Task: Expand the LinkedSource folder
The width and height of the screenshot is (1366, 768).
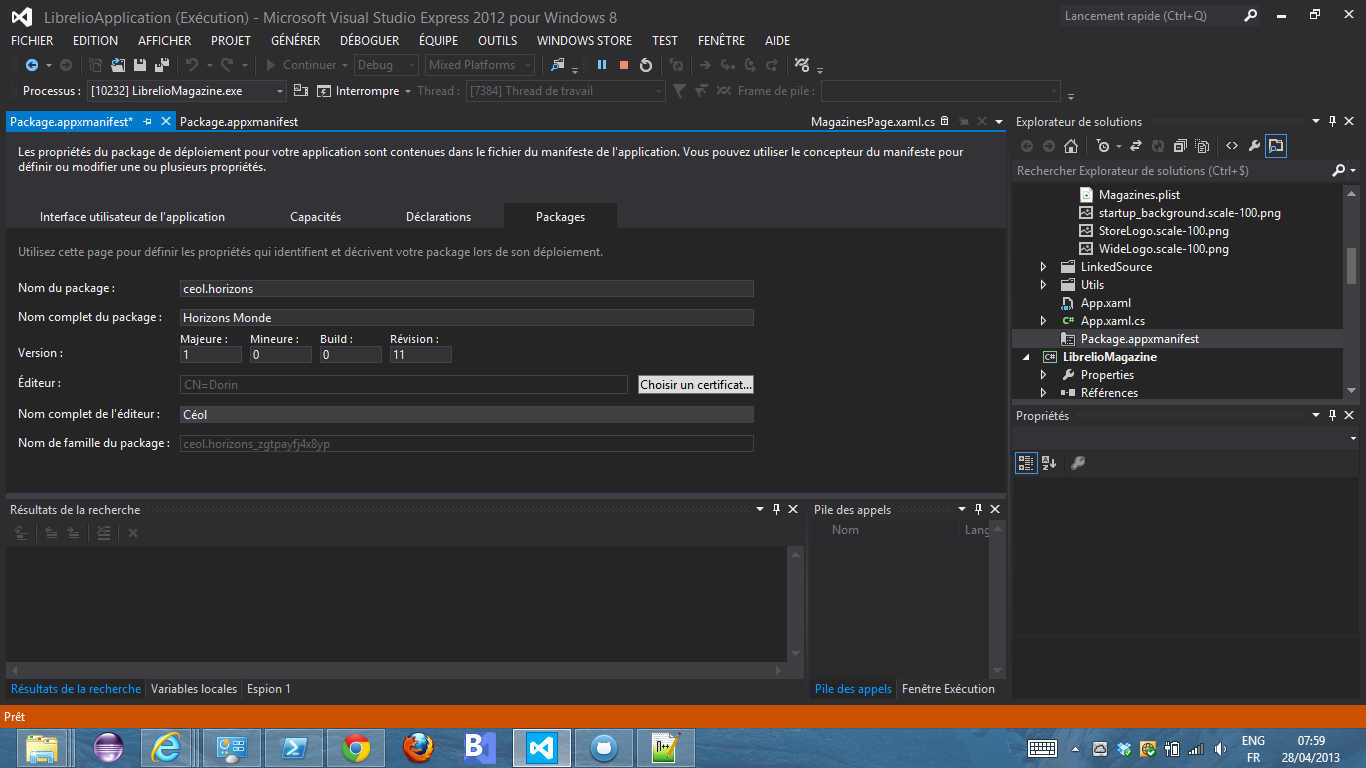Action: [1043, 267]
